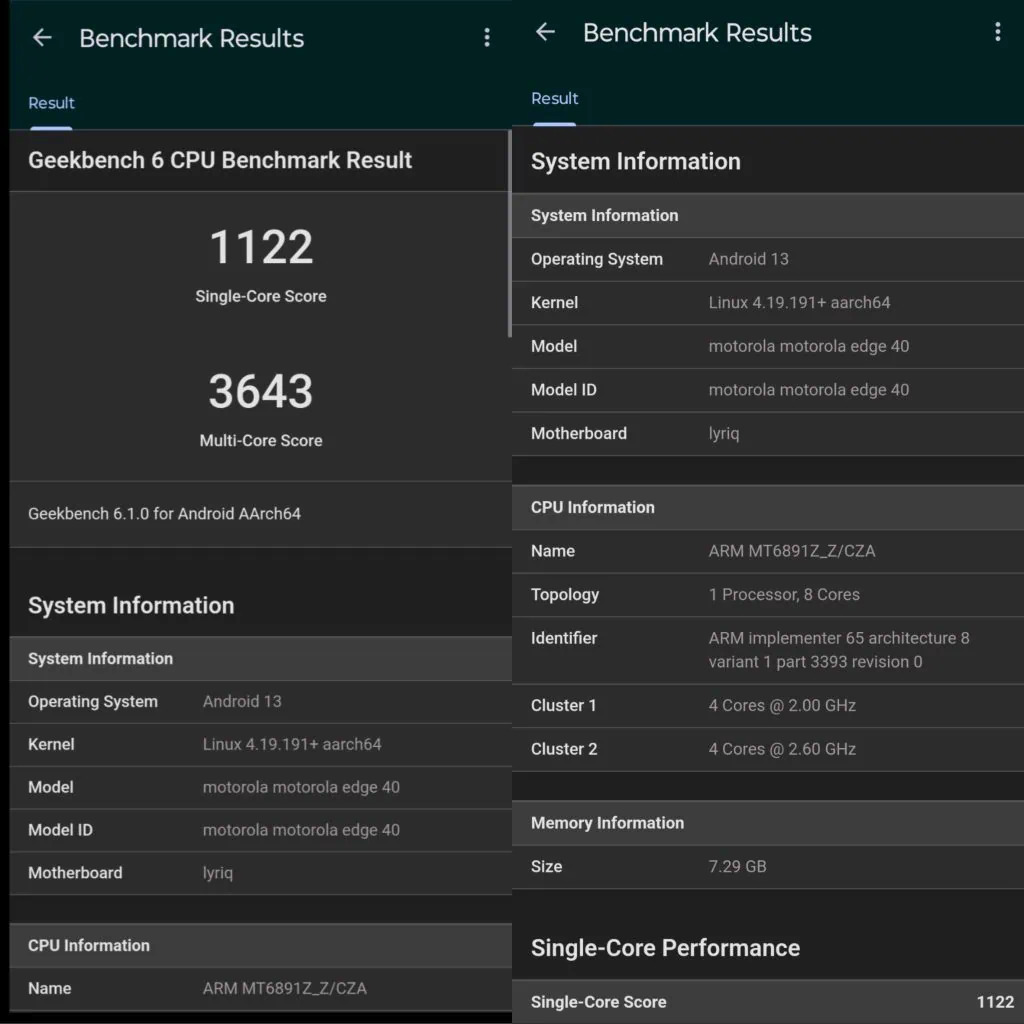Viewport: 1024px width, 1024px height.
Task: Click the Multi-Core Score value 3643
Action: point(261,391)
